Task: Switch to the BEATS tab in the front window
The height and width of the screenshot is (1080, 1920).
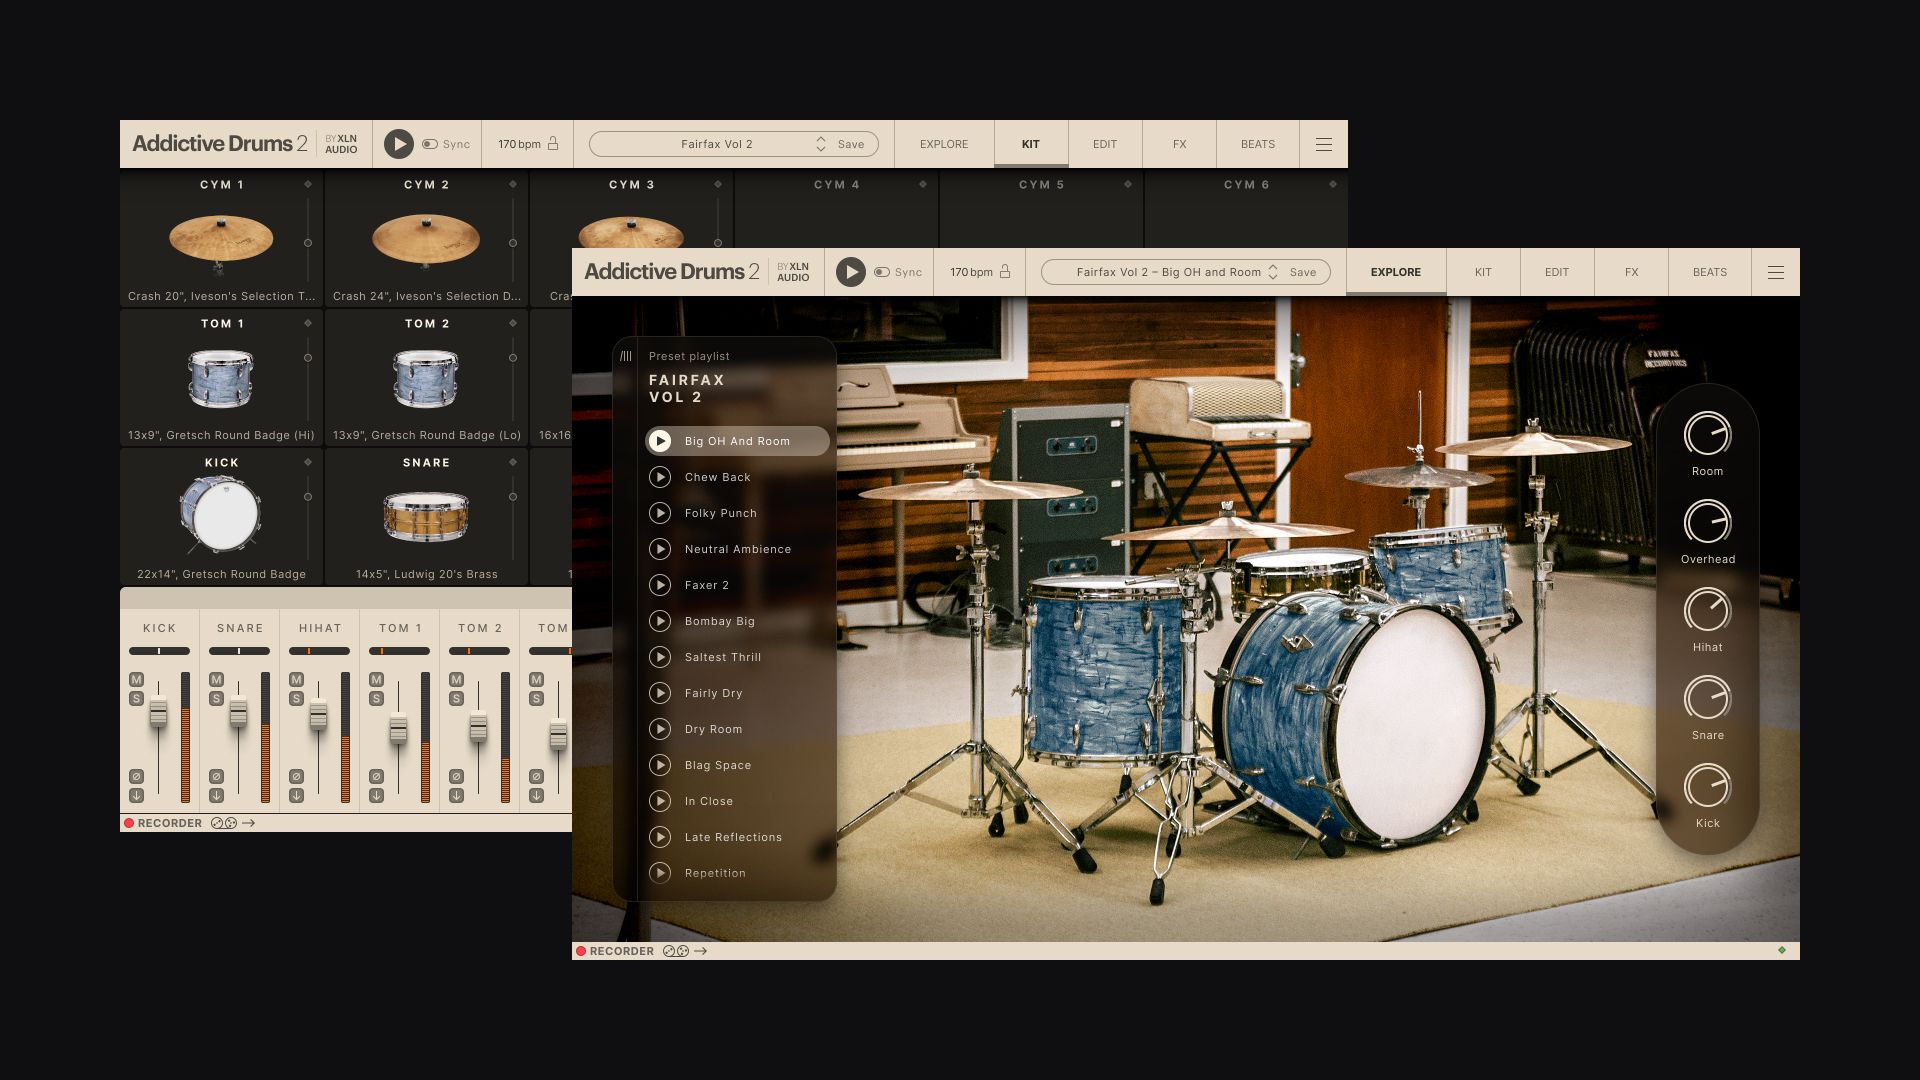Action: coord(1710,272)
